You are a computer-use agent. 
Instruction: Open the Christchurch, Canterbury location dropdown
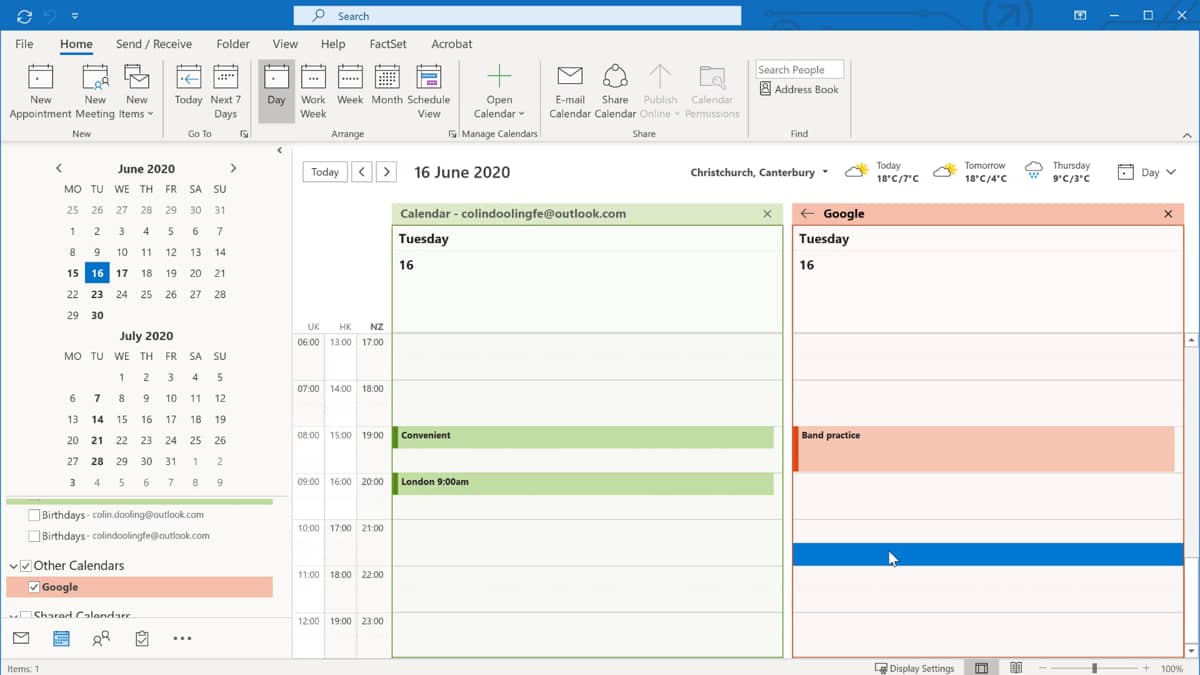point(760,172)
